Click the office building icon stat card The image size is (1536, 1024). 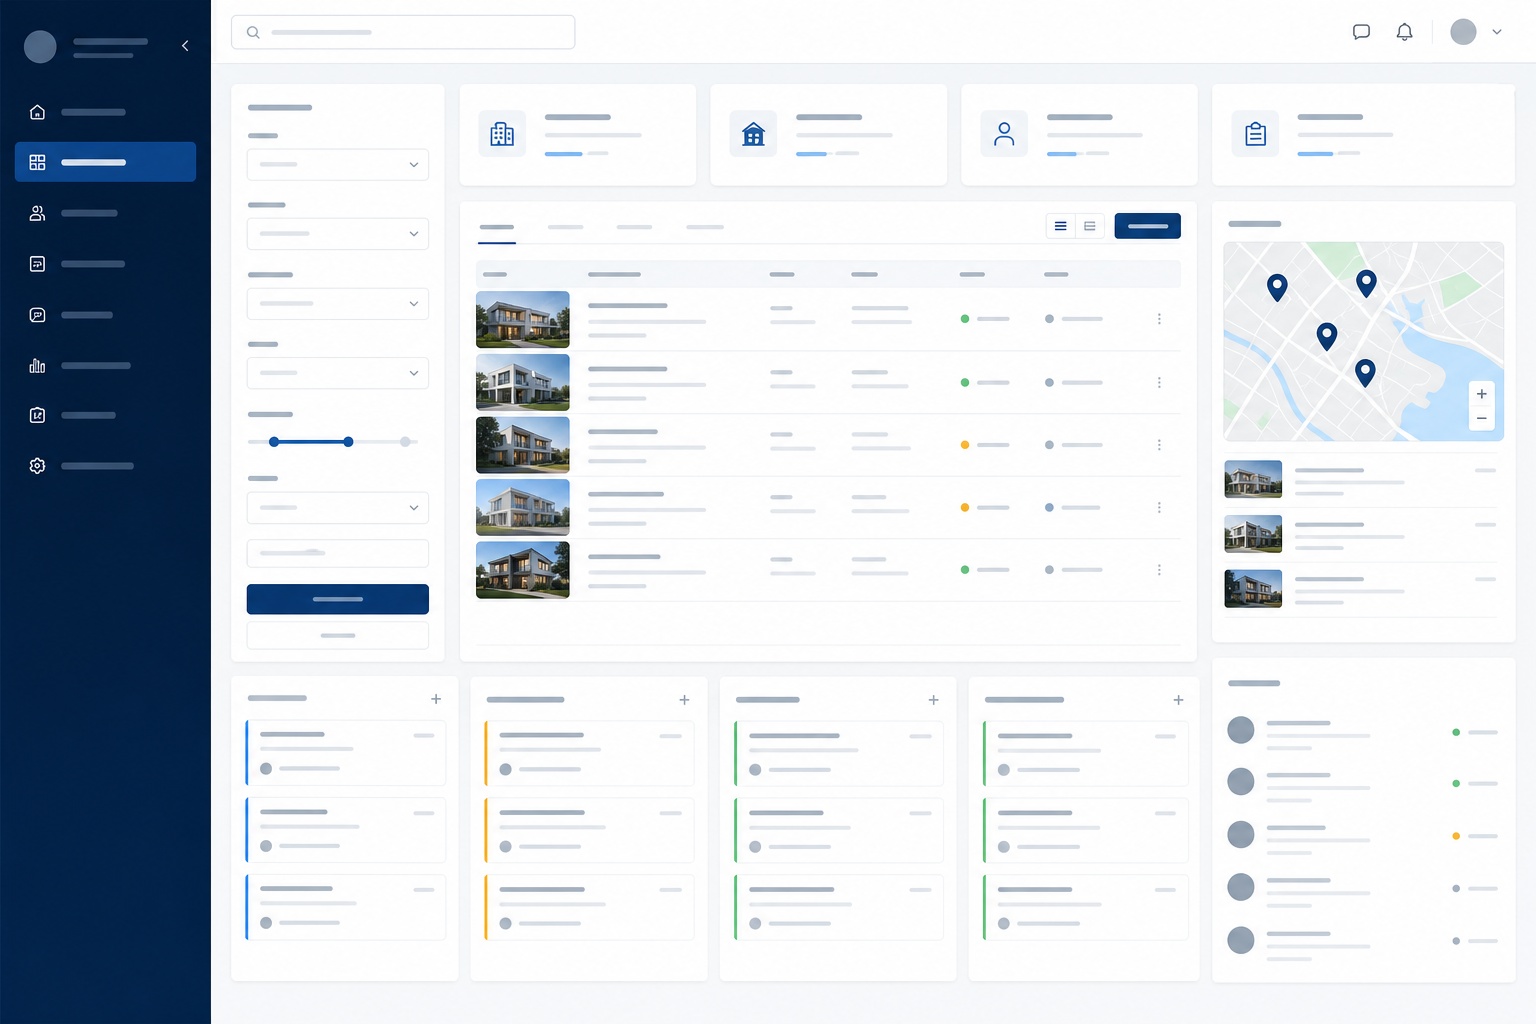(x=502, y=134)
